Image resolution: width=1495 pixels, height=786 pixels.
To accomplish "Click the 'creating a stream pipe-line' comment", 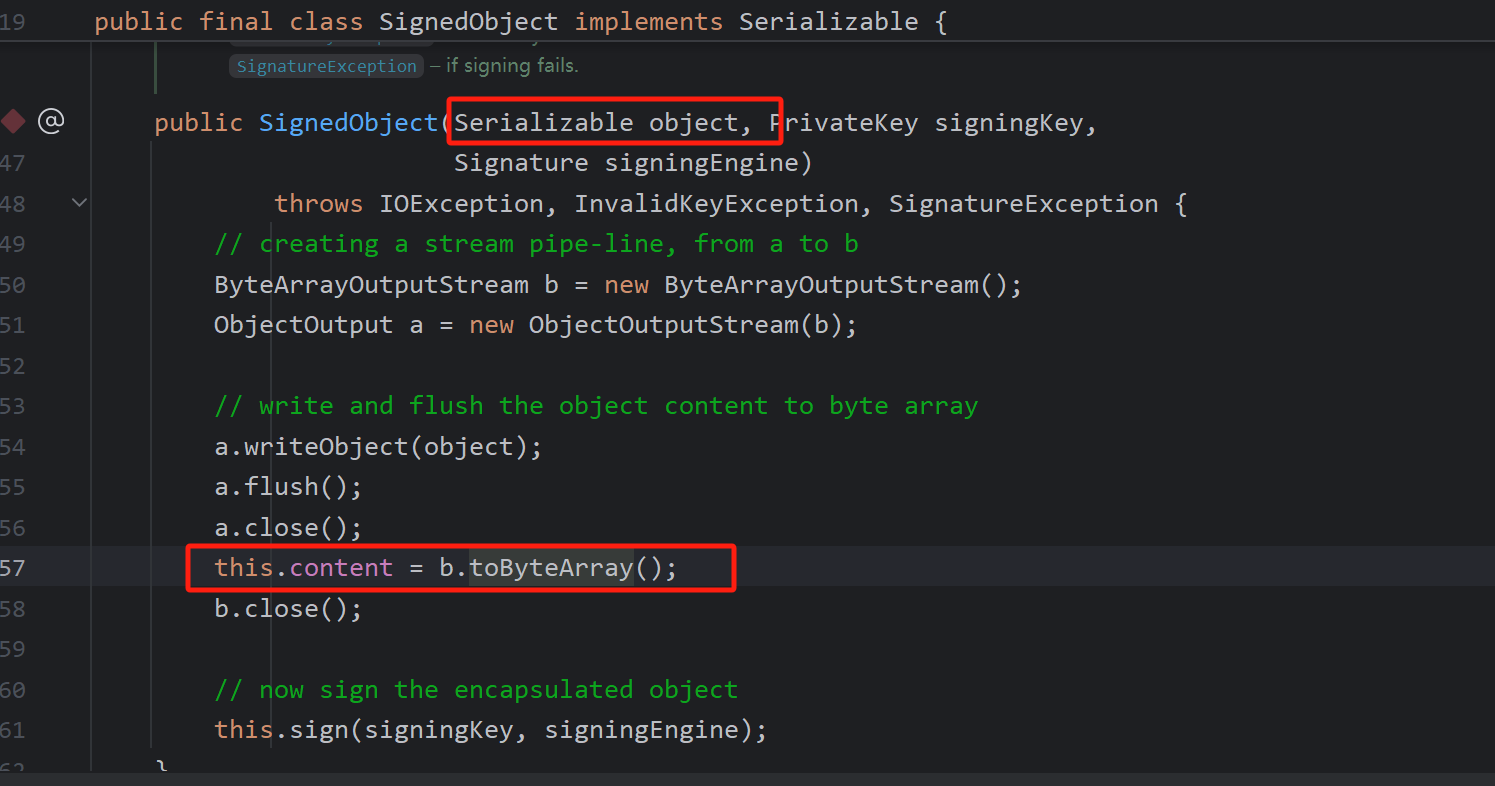I will tap(536, 244).
